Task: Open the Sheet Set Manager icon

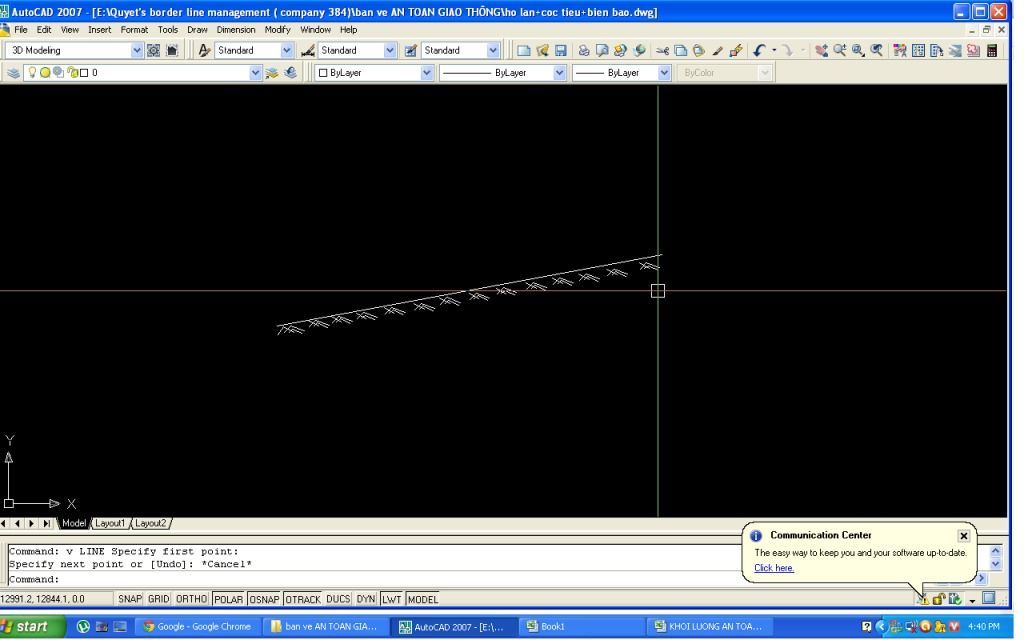Action: [955, 50]
